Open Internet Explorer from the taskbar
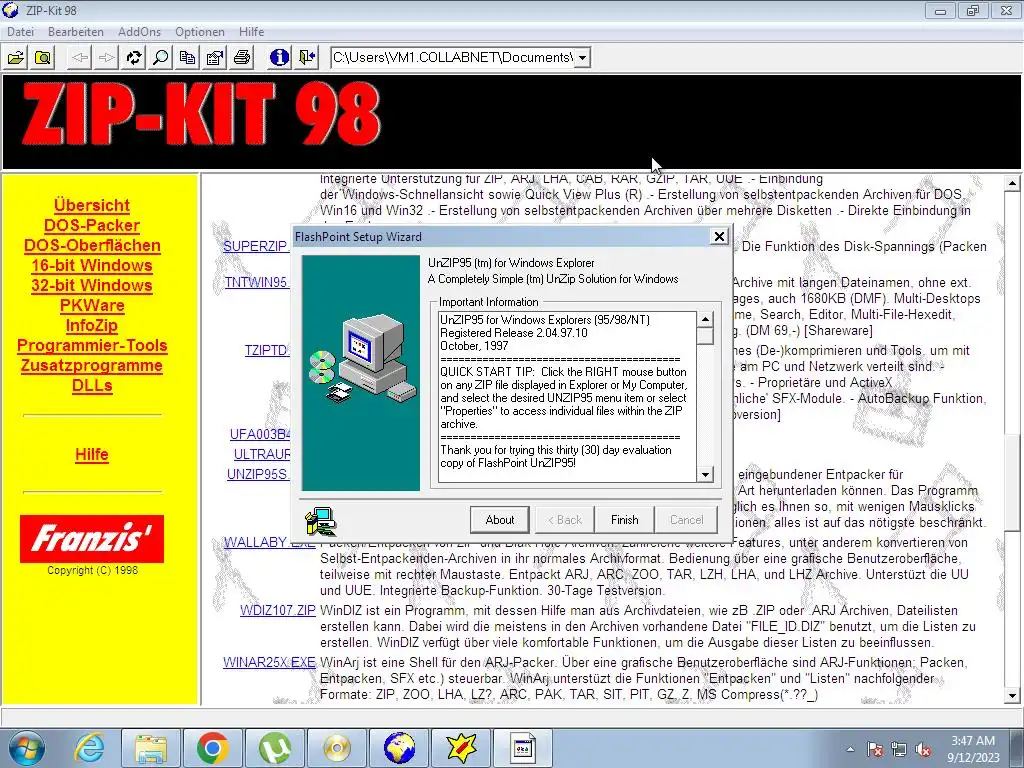This screenshot has width=1024, height=768. (88, 748)
